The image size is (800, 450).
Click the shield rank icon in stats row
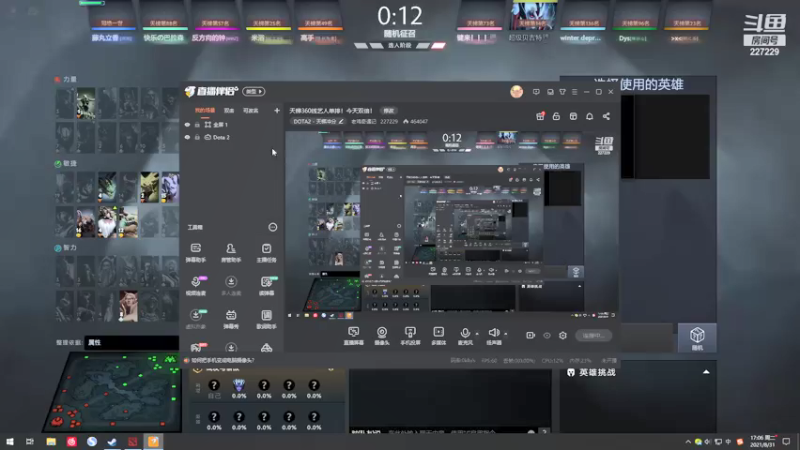pos(239,385)
